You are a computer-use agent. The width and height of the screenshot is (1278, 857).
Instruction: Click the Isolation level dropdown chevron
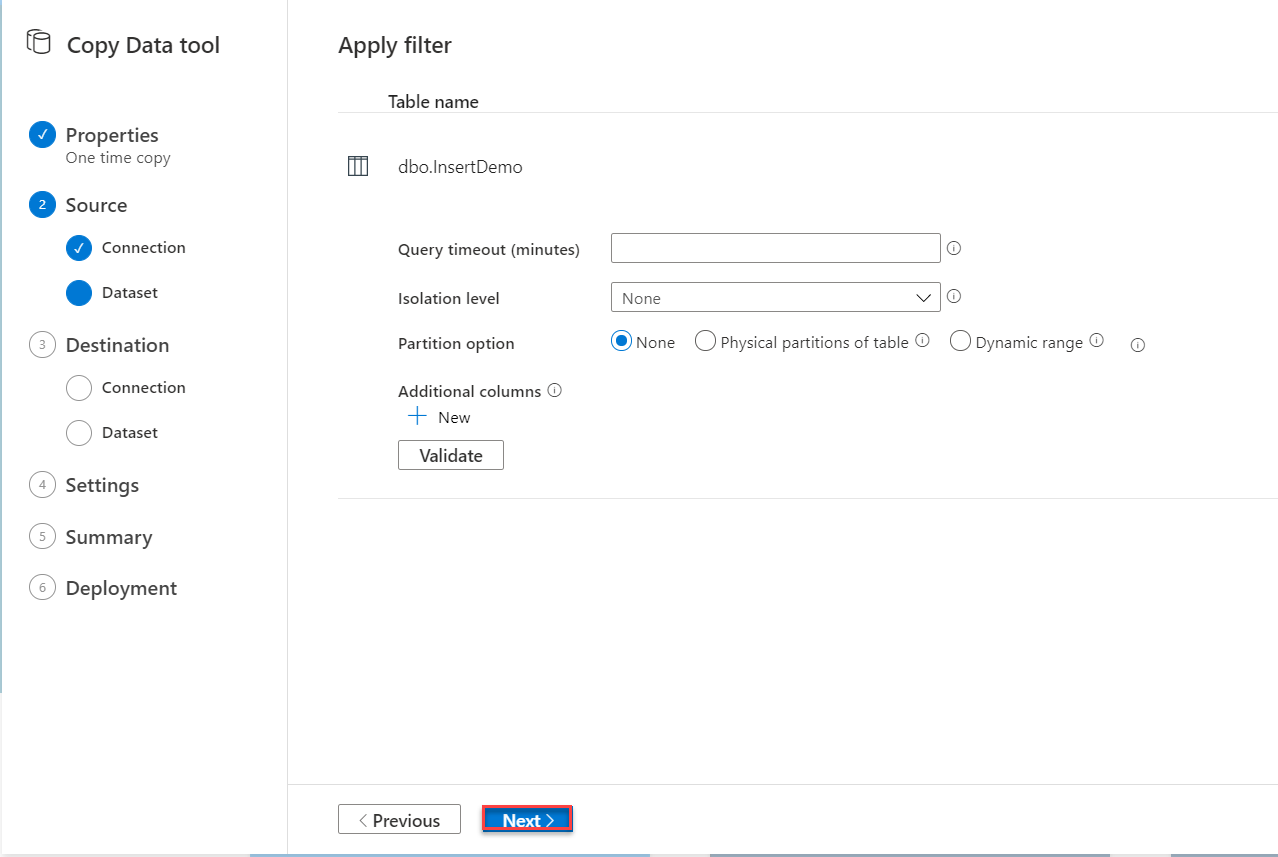click(923, 297)
